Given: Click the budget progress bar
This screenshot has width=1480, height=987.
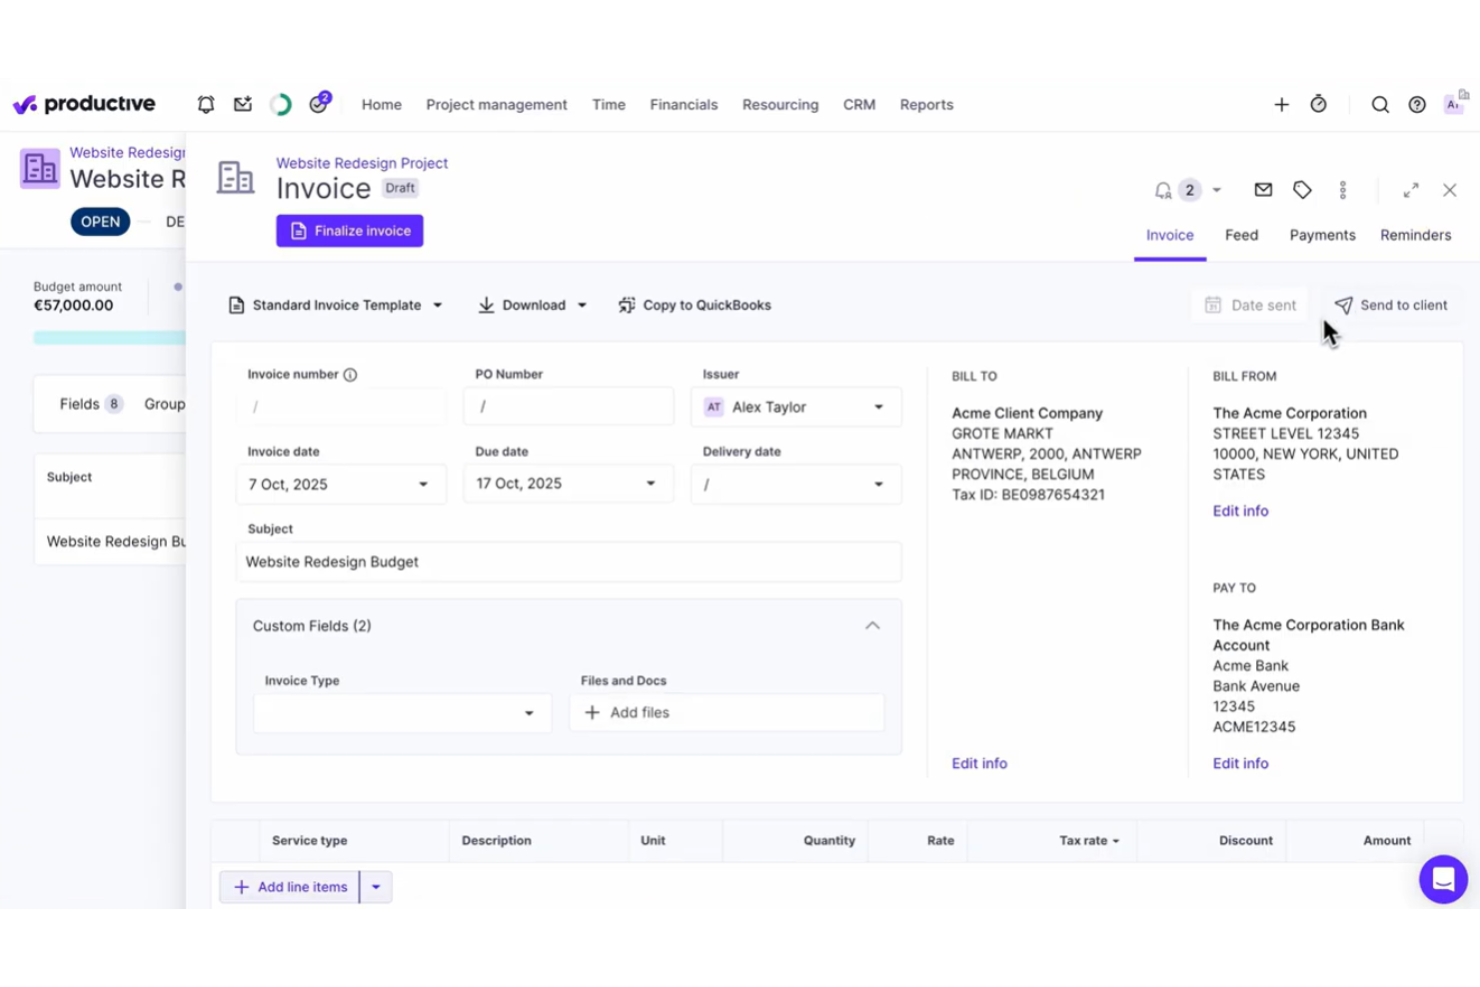Looking at the screenshot, I should click(110, 338).
